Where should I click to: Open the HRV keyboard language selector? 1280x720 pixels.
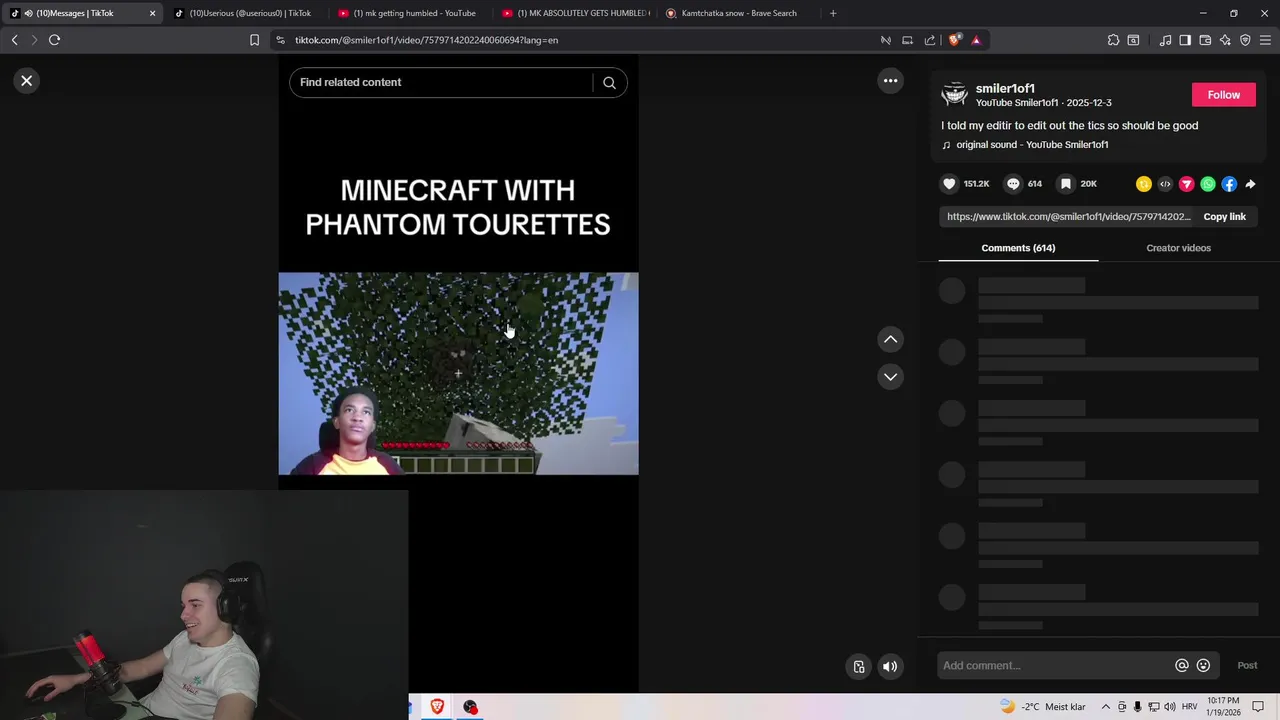(x=1190, y=707)
